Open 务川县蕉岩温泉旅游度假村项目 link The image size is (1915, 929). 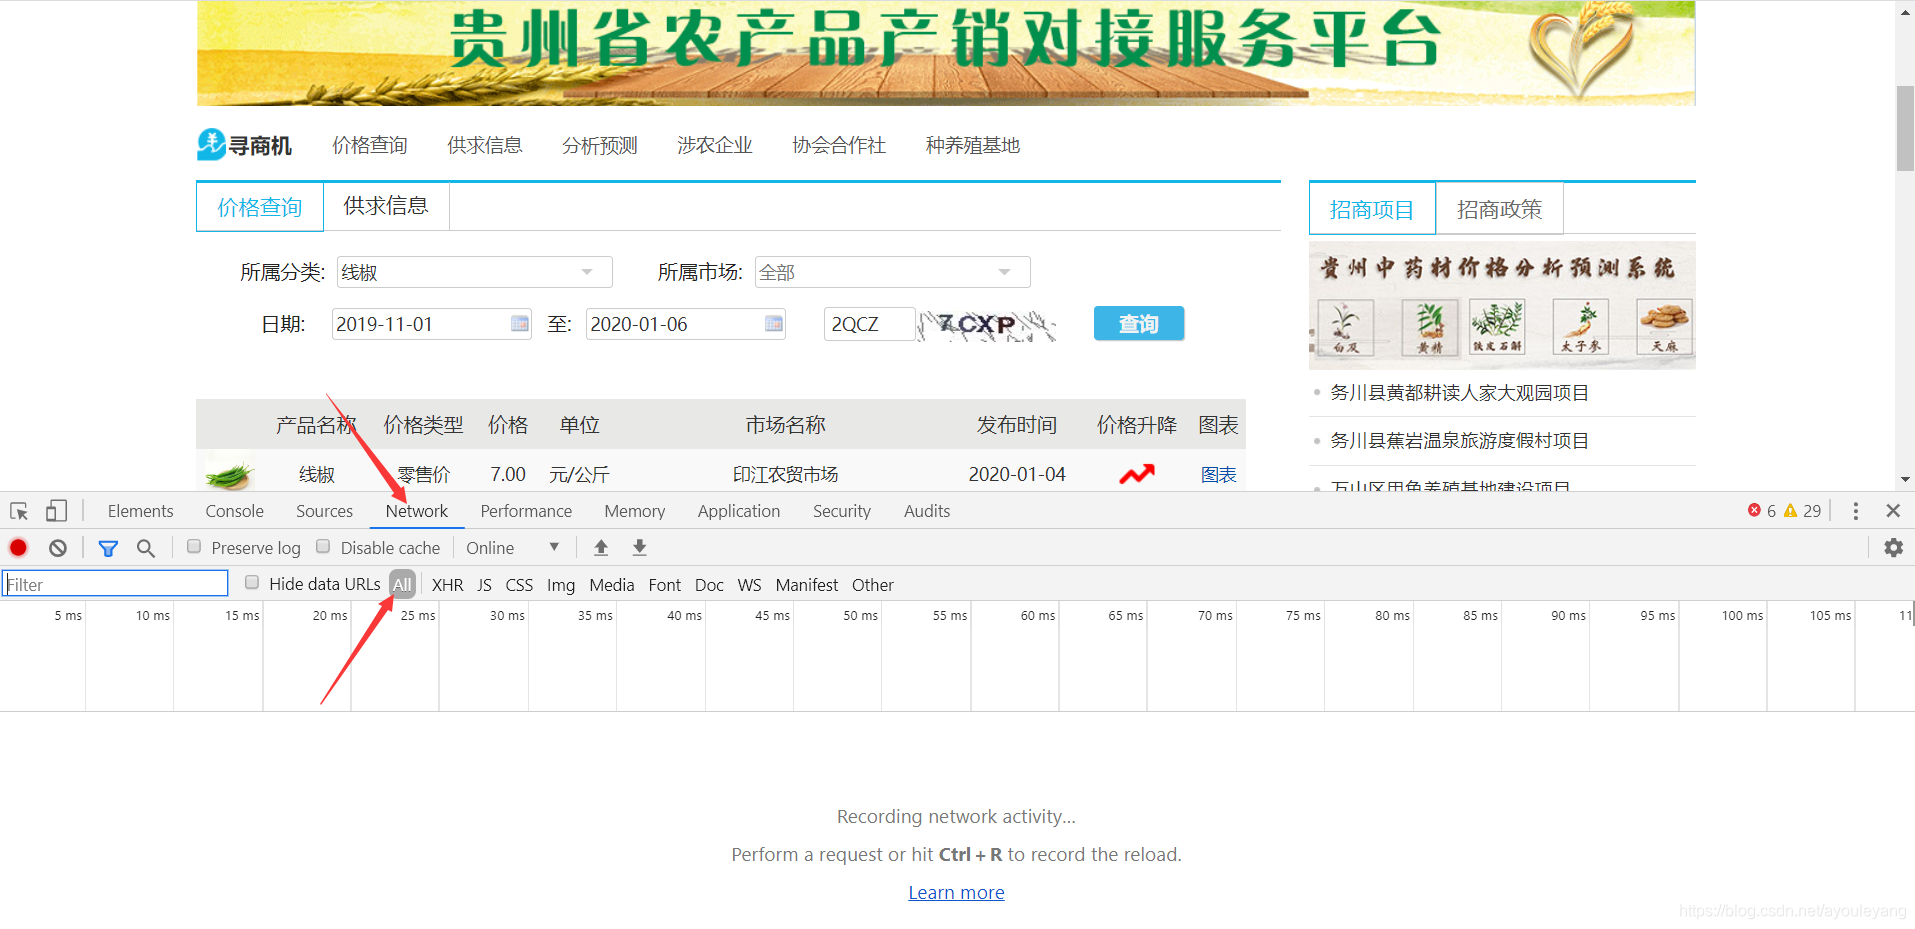(1459, 440)
